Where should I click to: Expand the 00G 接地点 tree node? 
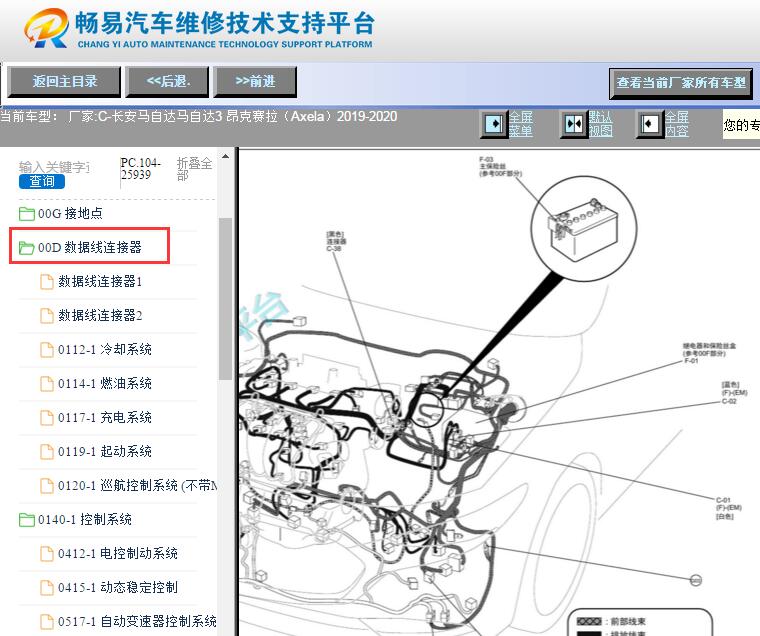pyautogui.click(x=70, y=214)
